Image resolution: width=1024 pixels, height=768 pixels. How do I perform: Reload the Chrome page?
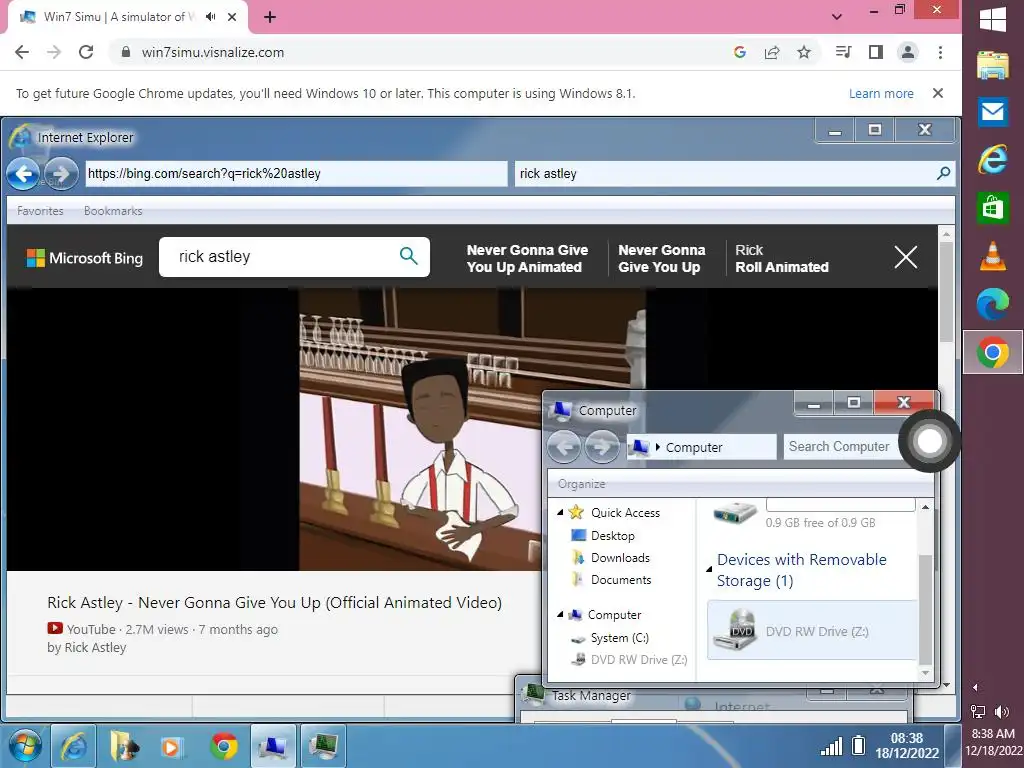pyautogui.click(x=86, y=52)
